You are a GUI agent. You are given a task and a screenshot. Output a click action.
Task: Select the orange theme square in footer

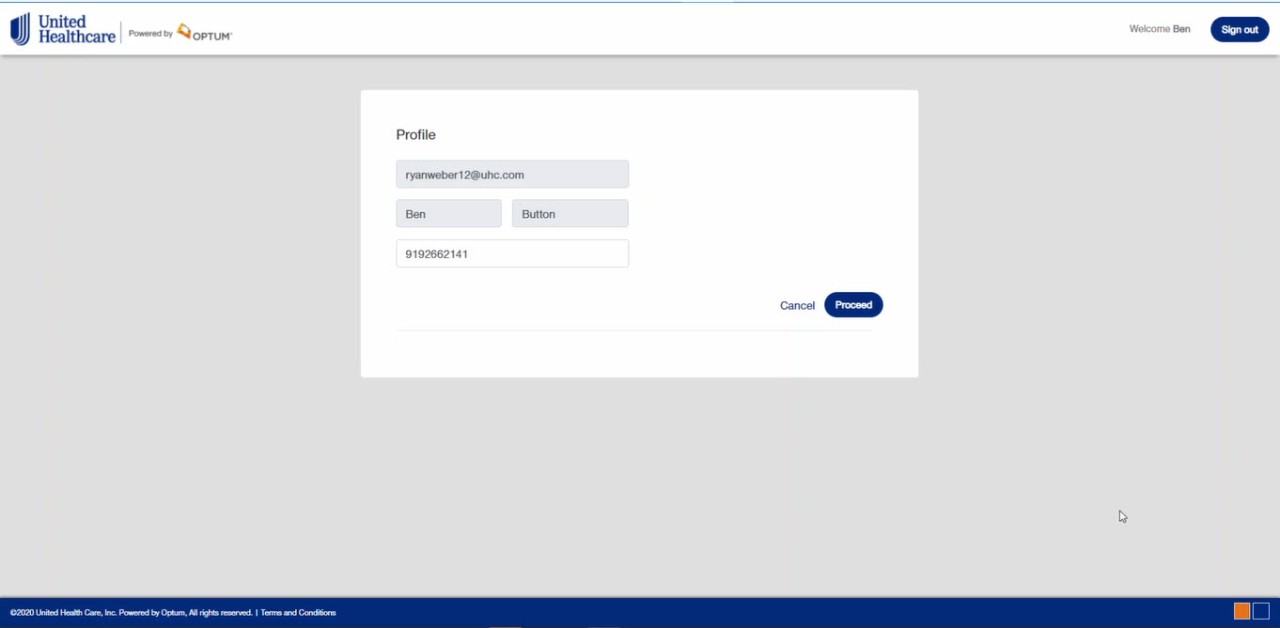click(x=1242, y=611)
